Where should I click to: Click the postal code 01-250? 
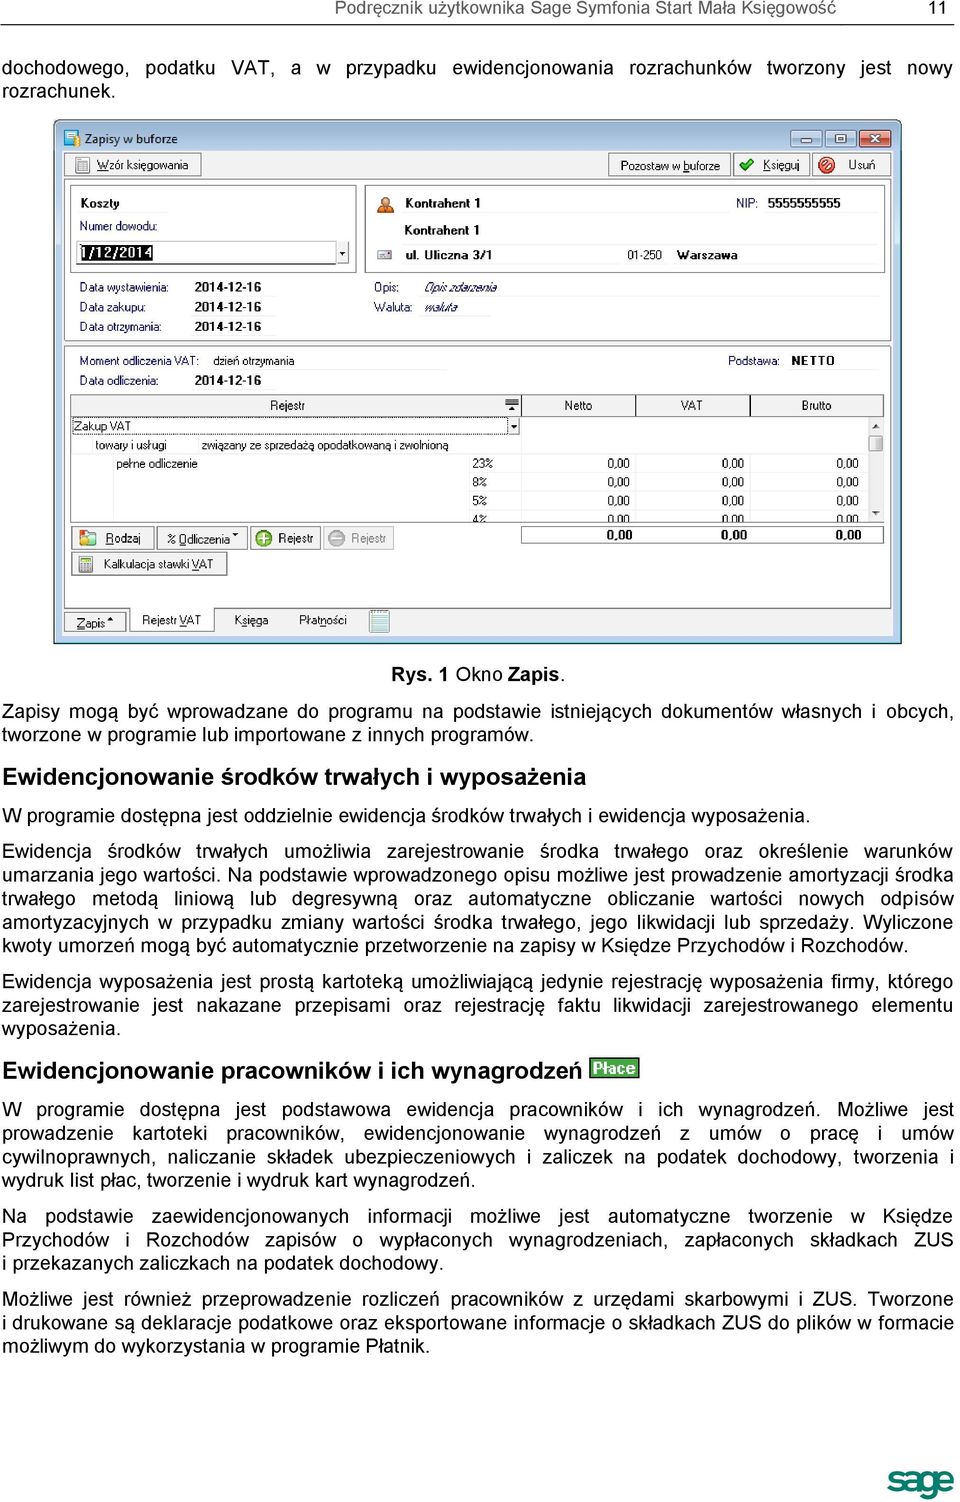[644, 255]
